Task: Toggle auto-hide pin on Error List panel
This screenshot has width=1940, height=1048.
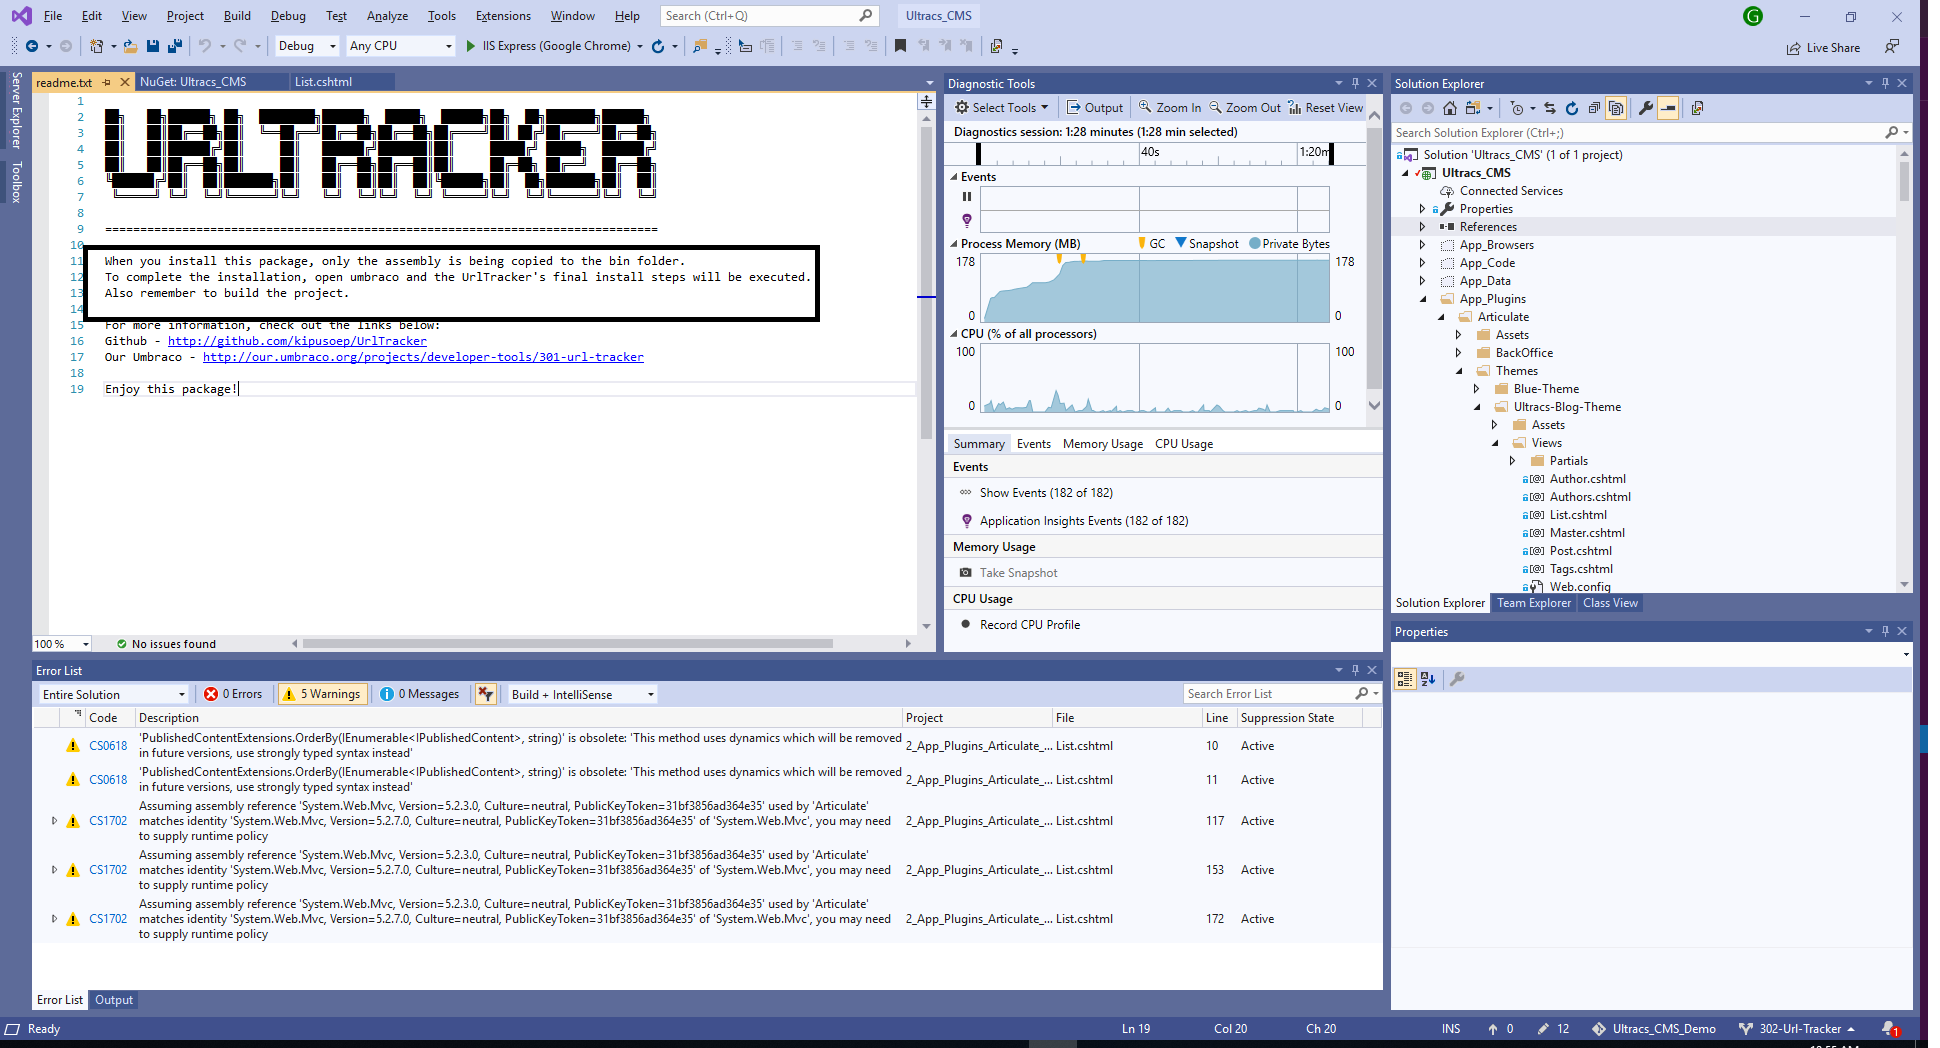Action: coord(1355,670)
